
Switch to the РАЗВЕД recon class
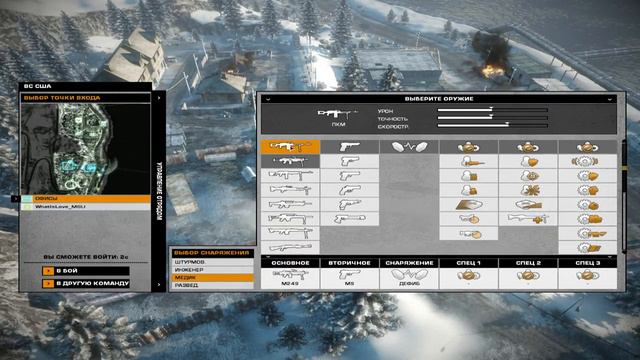212,285
